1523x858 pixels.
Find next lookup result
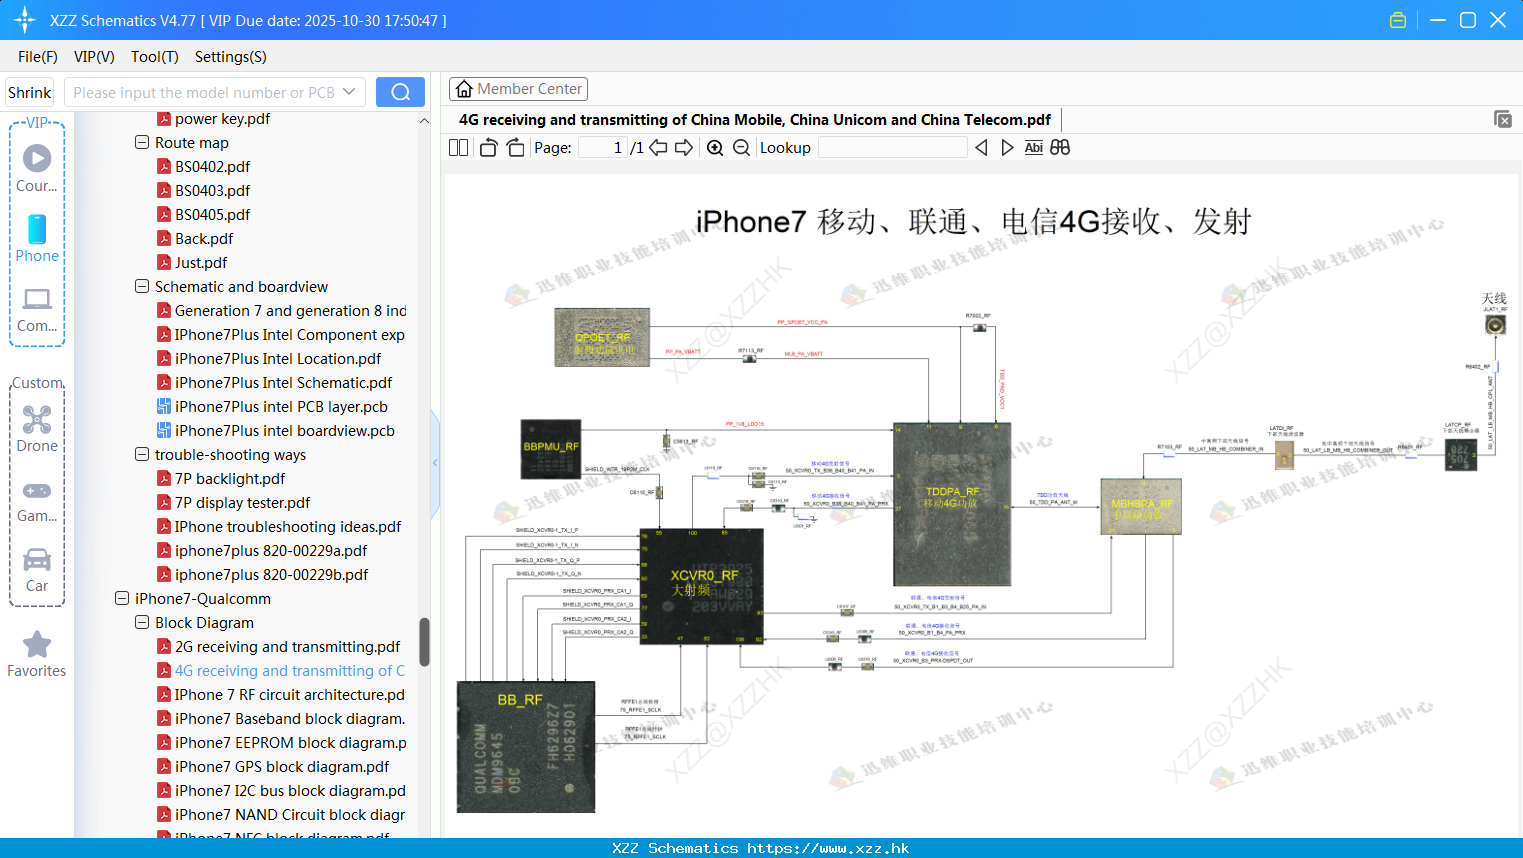[x=1007, y=147]
